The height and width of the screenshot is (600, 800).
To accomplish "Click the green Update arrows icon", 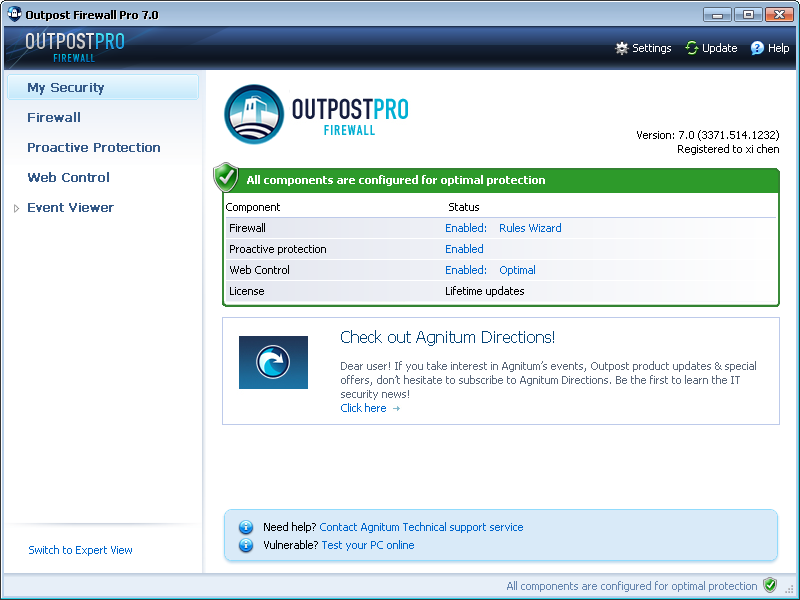I will [x=692, y=48].
